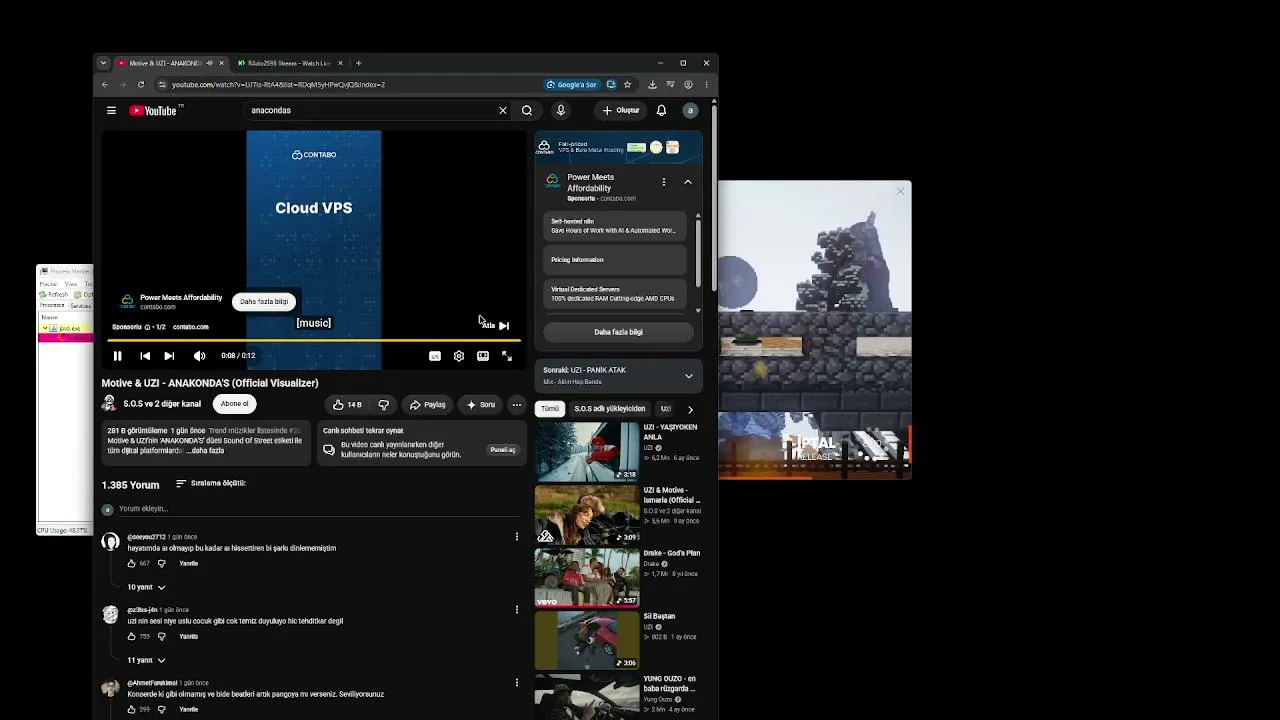Viewport: 1280px width, 720px height.
Task: Bookmark this page with the star
Action: click(627, 85)
